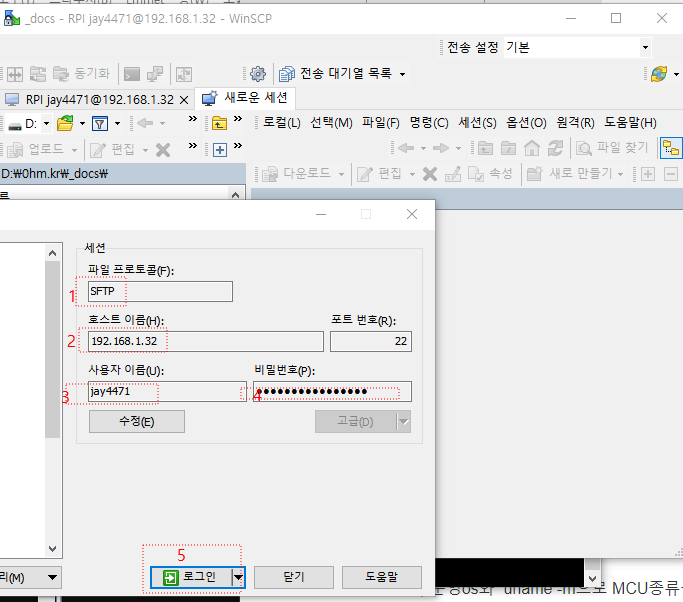Click the remote plus select icon
Image resolution: width=683 pixels, height=602 pixels.
click(648, 174)
